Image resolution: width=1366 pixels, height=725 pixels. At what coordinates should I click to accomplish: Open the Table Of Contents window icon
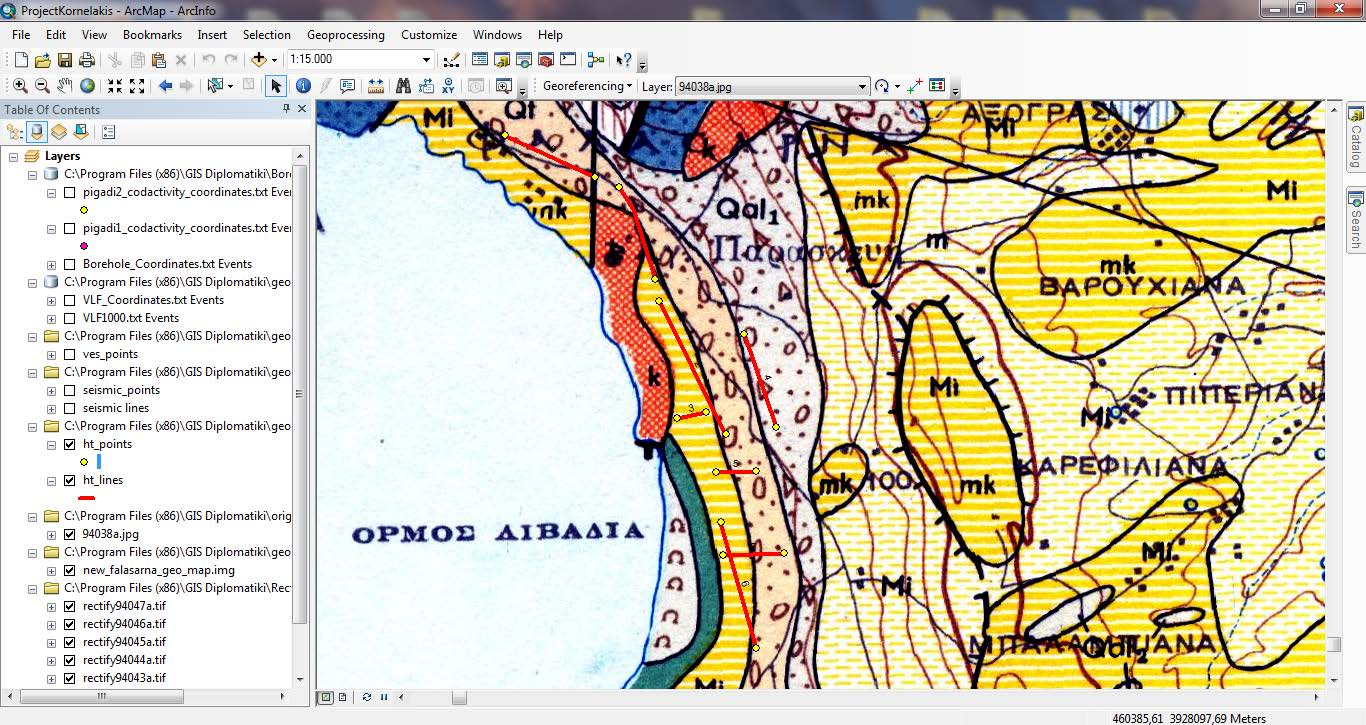[480, 60]
